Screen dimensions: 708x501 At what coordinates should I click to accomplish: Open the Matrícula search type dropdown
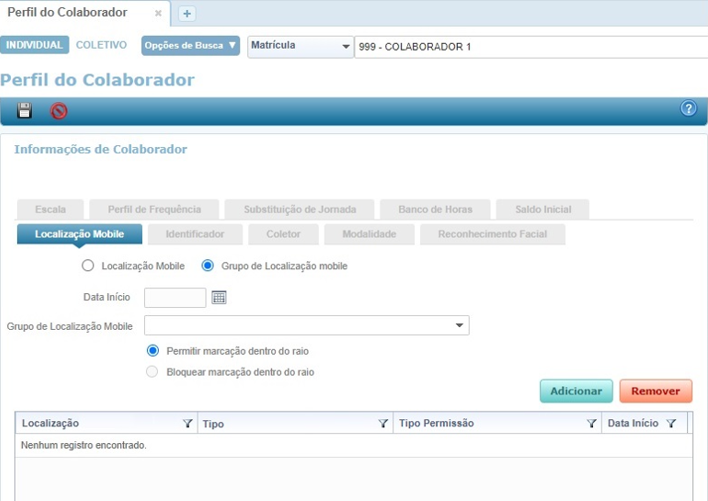[x=300, y=46]
